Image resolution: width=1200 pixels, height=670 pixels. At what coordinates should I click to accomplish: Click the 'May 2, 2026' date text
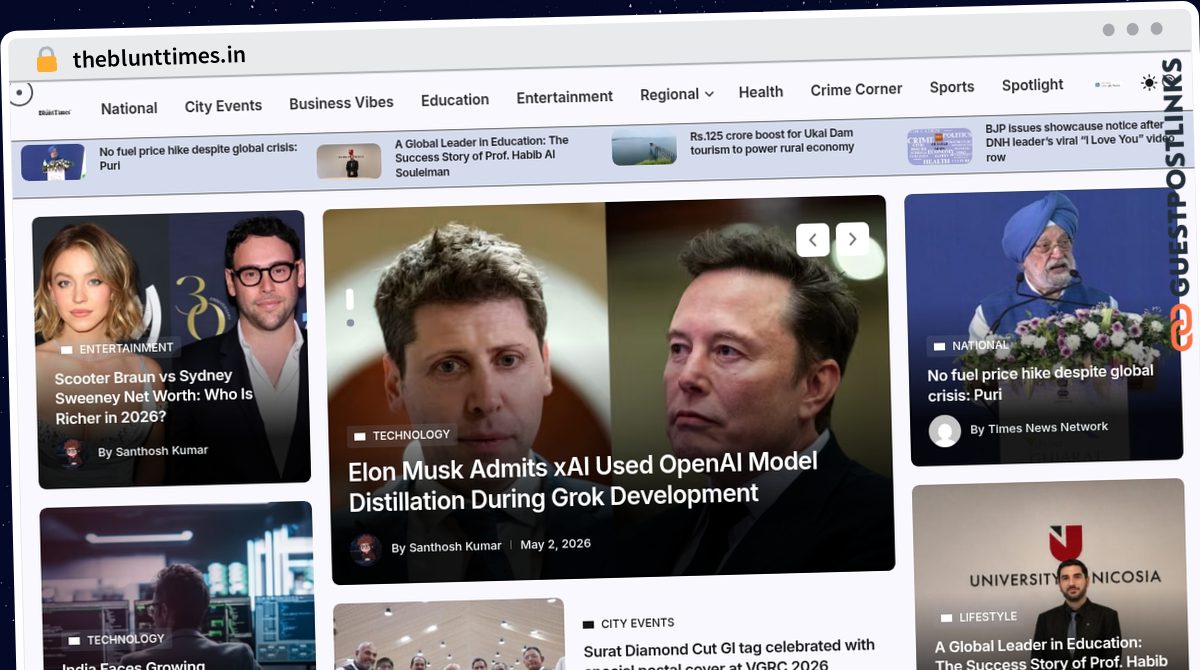tap(556, 545)
